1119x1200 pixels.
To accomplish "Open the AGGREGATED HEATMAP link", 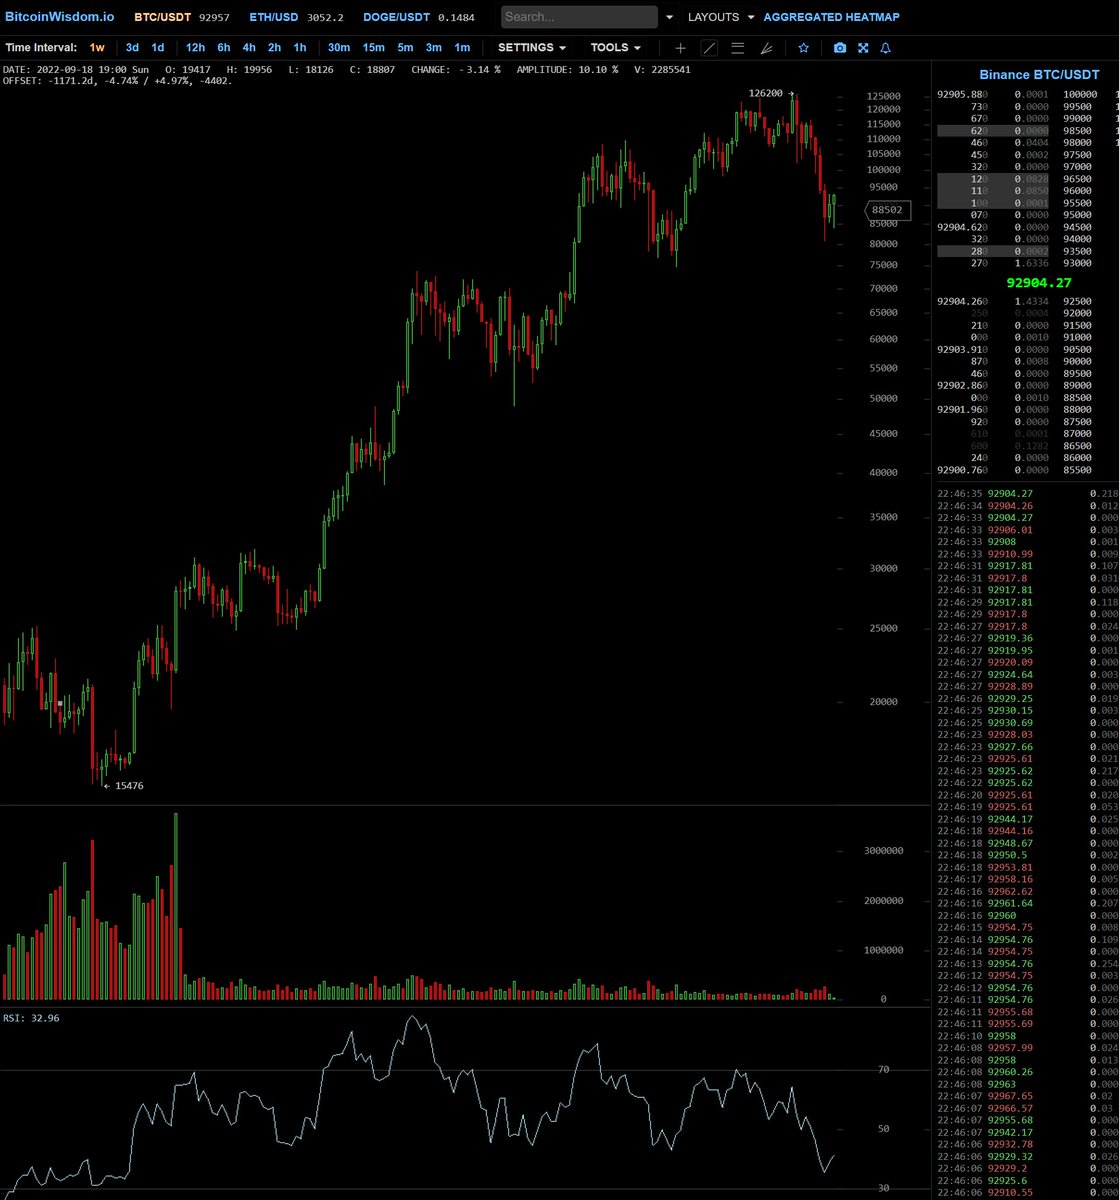I will [x=831, y=17].
